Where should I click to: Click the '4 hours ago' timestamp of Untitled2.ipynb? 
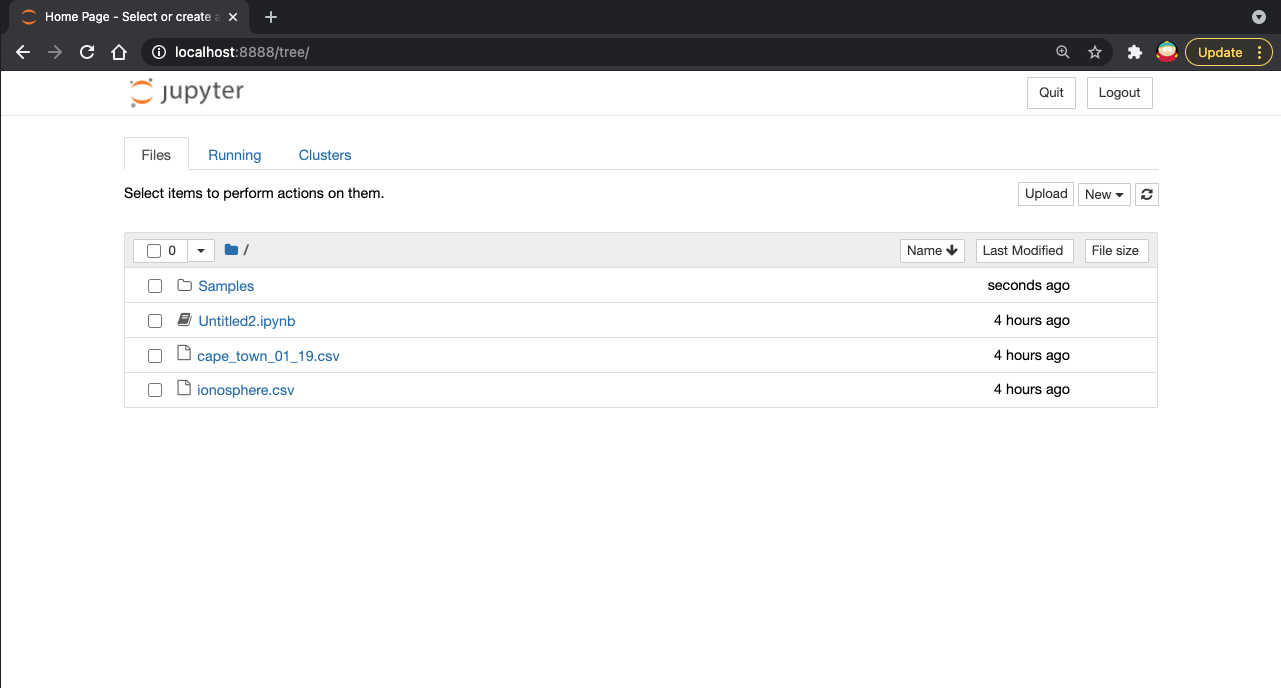pyautogui.click(x=1032, y=320)
